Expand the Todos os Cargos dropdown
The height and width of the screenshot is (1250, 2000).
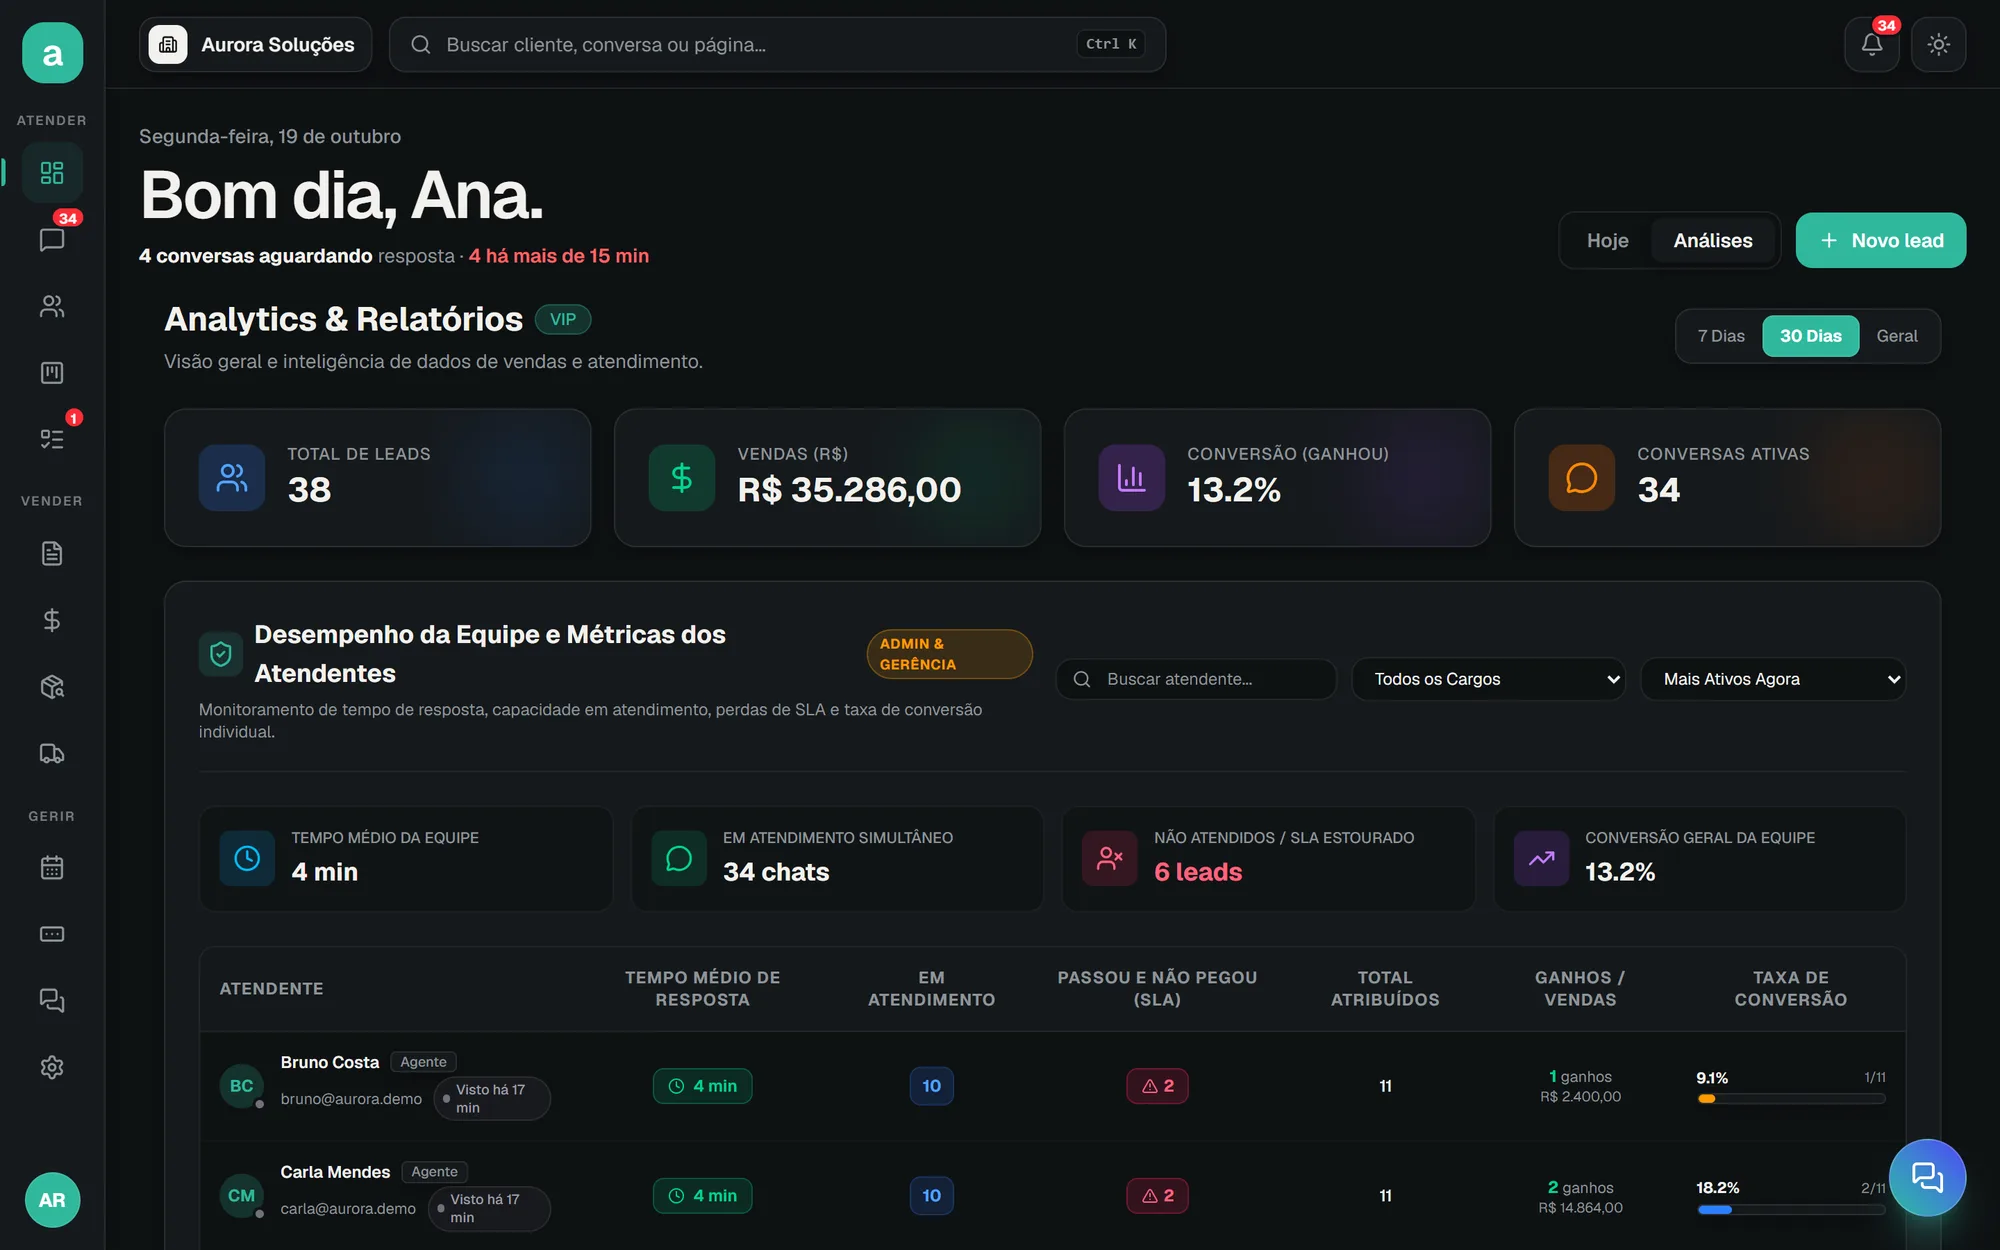(1488, 679)
